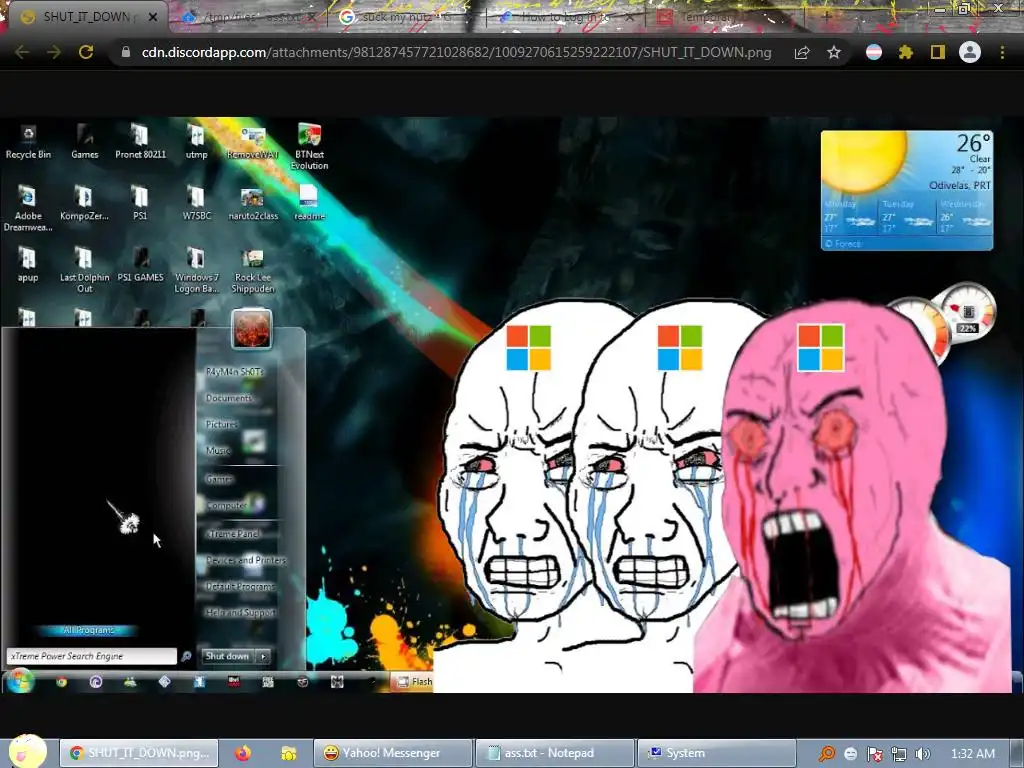Image resolution: width=1024 pixels, height=768 pixels.
Task: Close the SHUT_IT_DOWN tab
Action: [153, 17]
